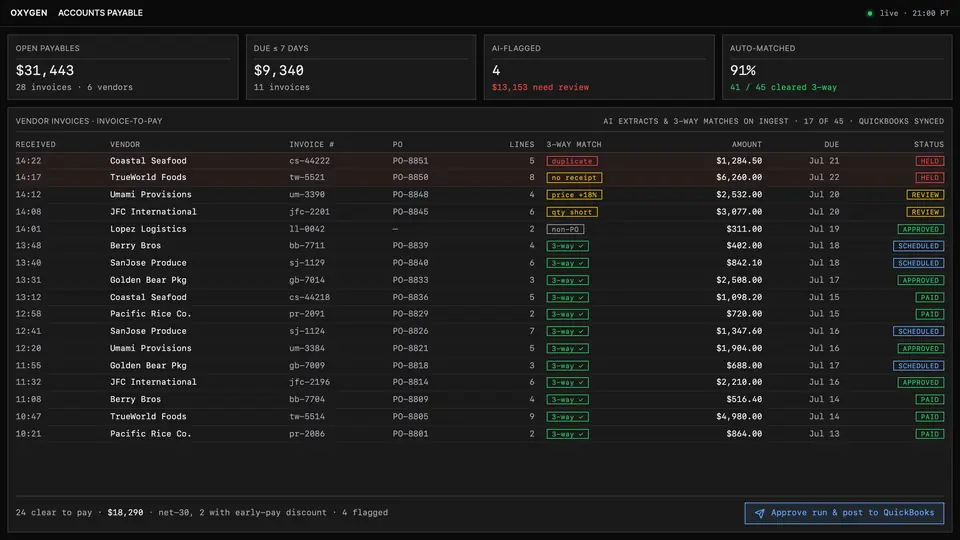Sort by the Due column header
960x540 pixels.
coord(831,144)
